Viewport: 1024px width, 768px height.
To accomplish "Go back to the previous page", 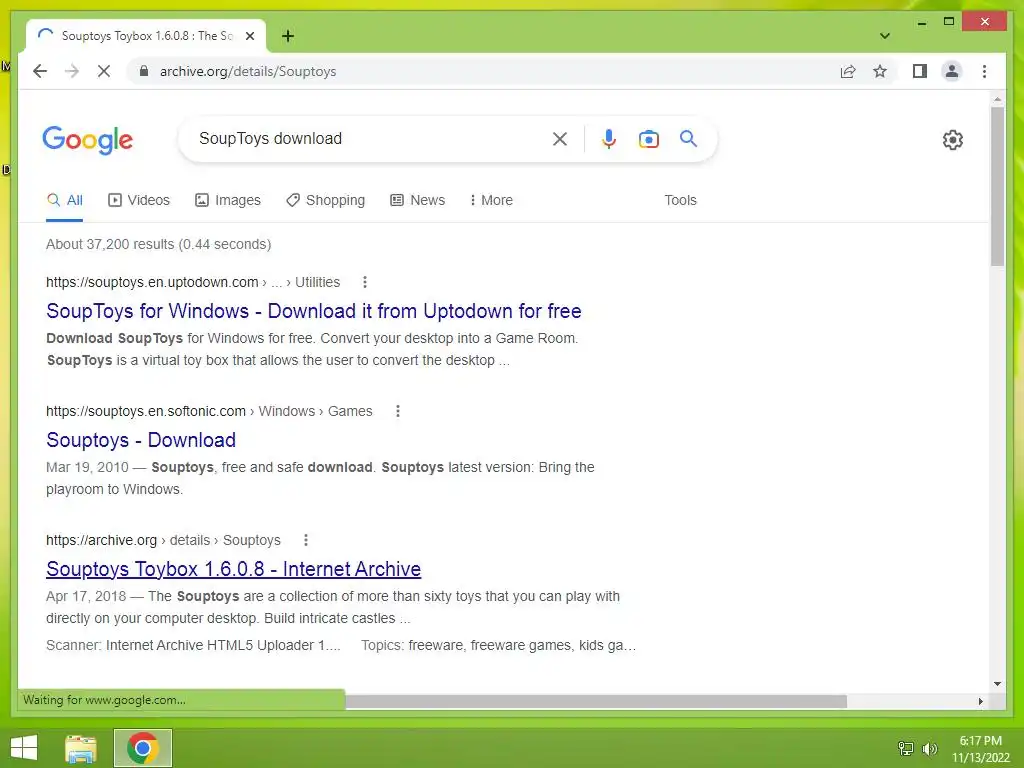I will [x=40, y=71].
